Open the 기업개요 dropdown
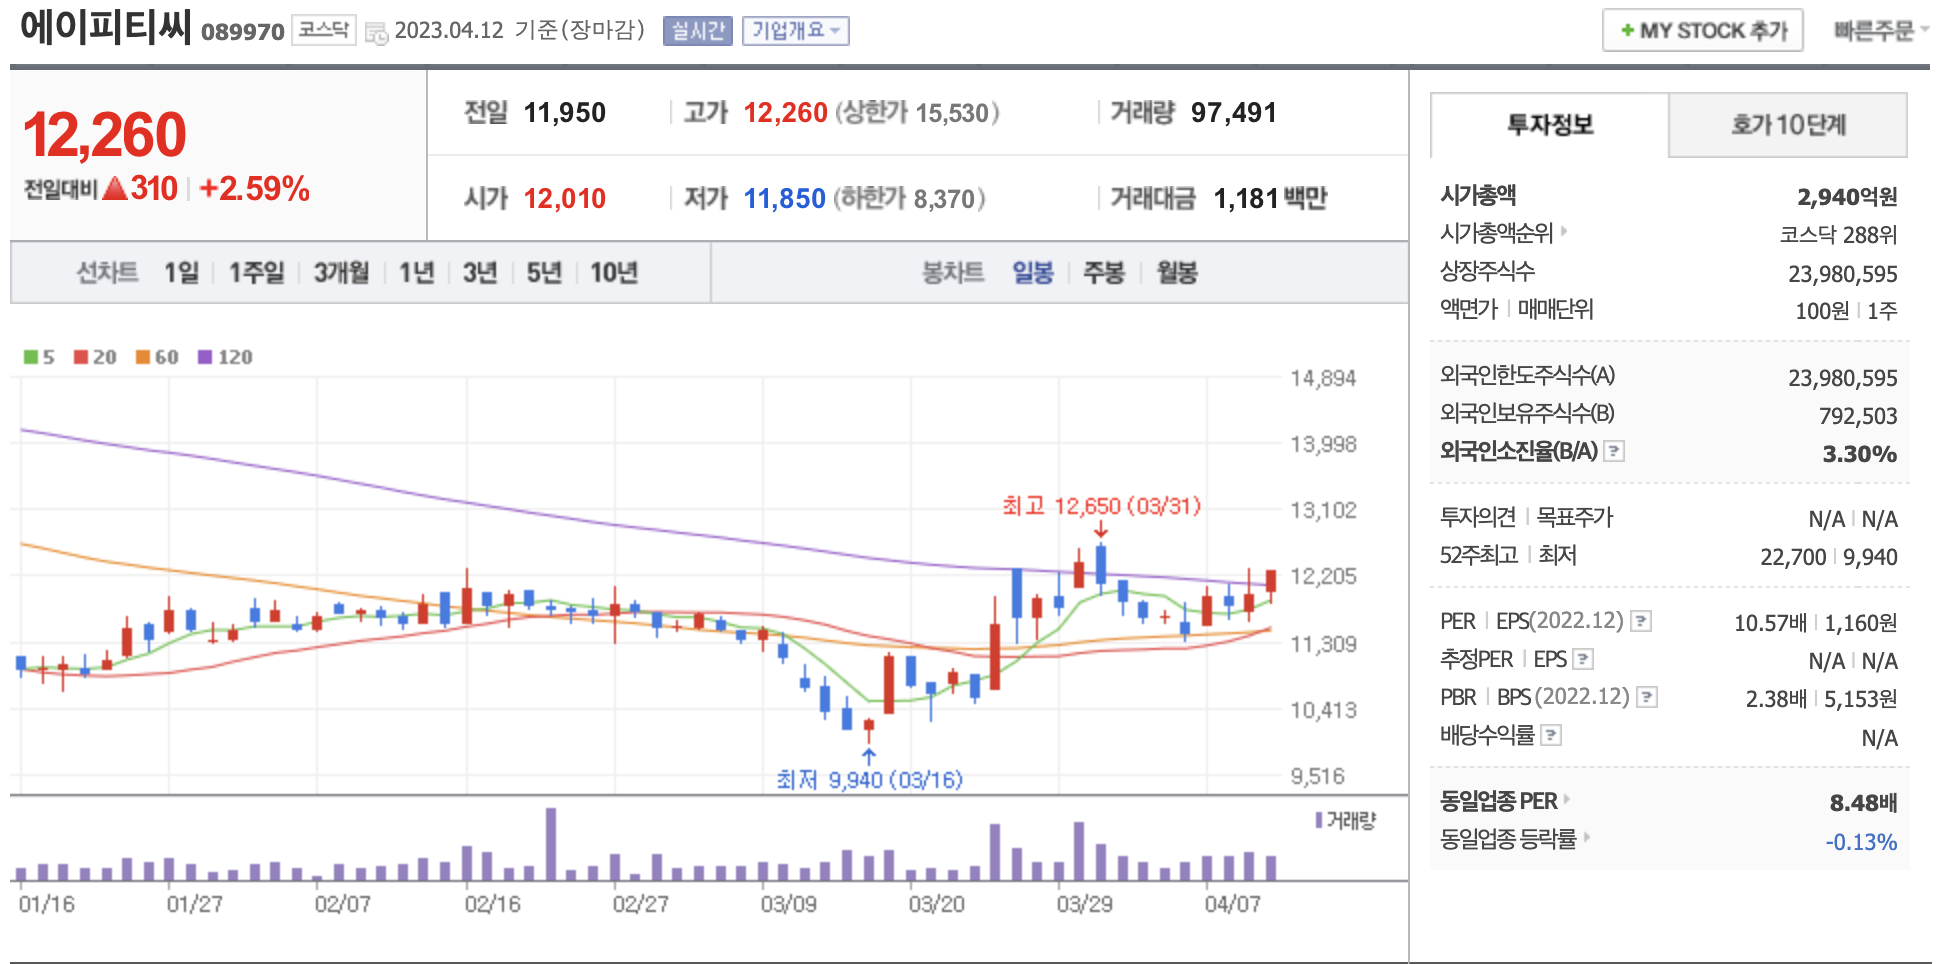Image resolution: width=1938 pixels, height=964 pixels. tap(795, 31)
